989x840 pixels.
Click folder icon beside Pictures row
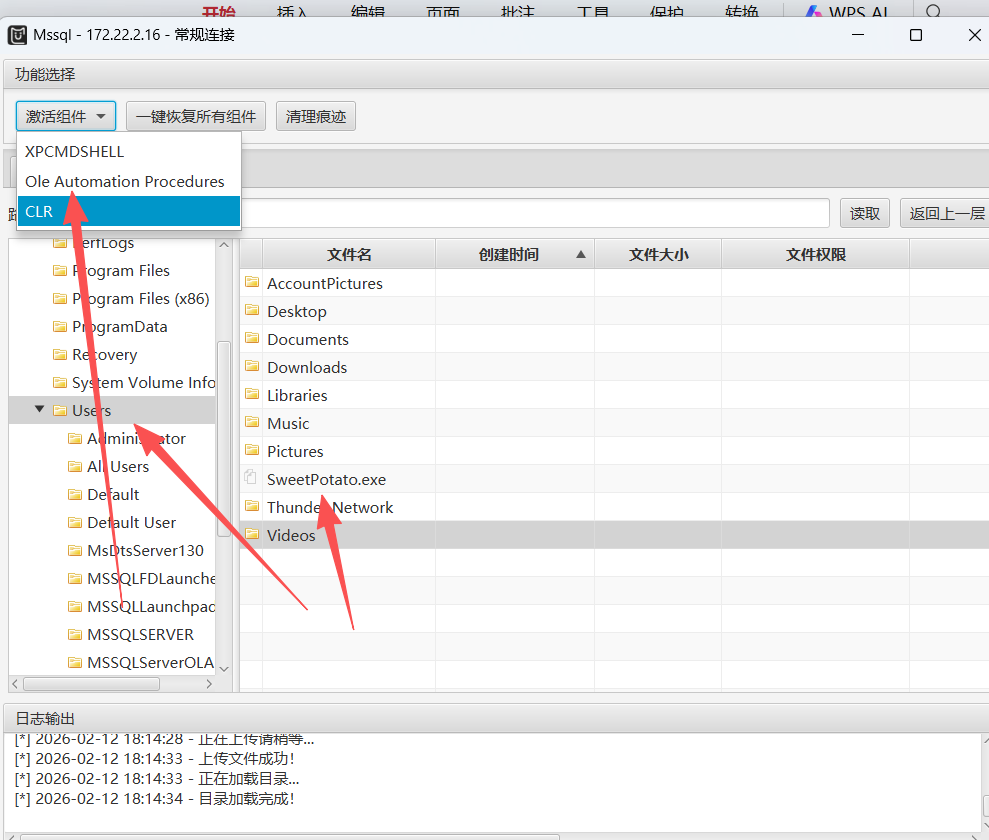252,450
